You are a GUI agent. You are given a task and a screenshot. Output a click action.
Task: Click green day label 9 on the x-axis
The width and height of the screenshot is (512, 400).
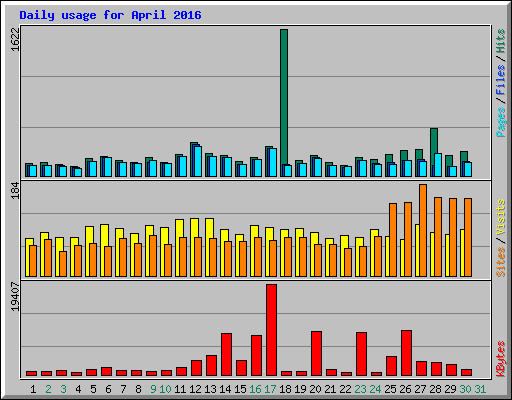point(153,389)
